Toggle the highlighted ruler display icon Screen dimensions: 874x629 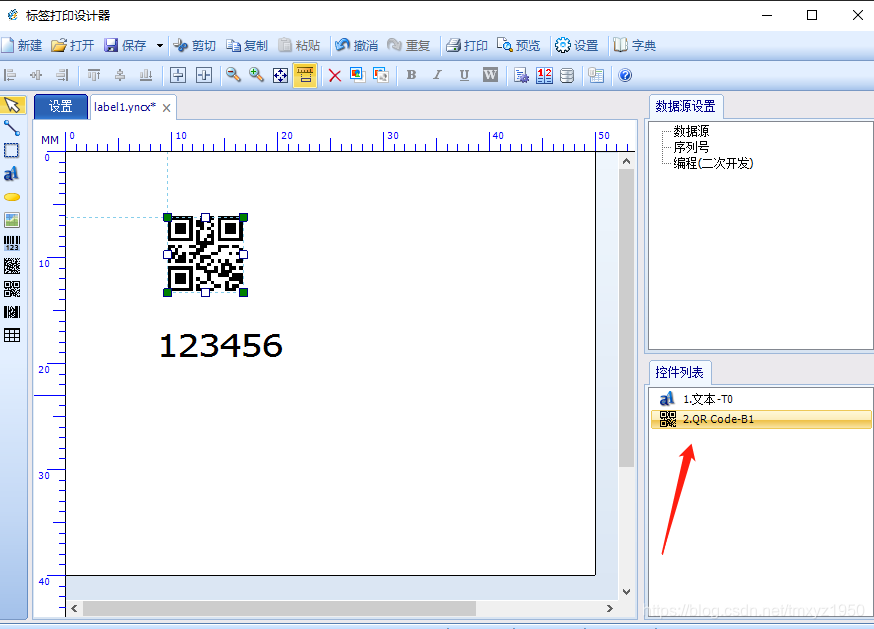(x=305, y=75)
